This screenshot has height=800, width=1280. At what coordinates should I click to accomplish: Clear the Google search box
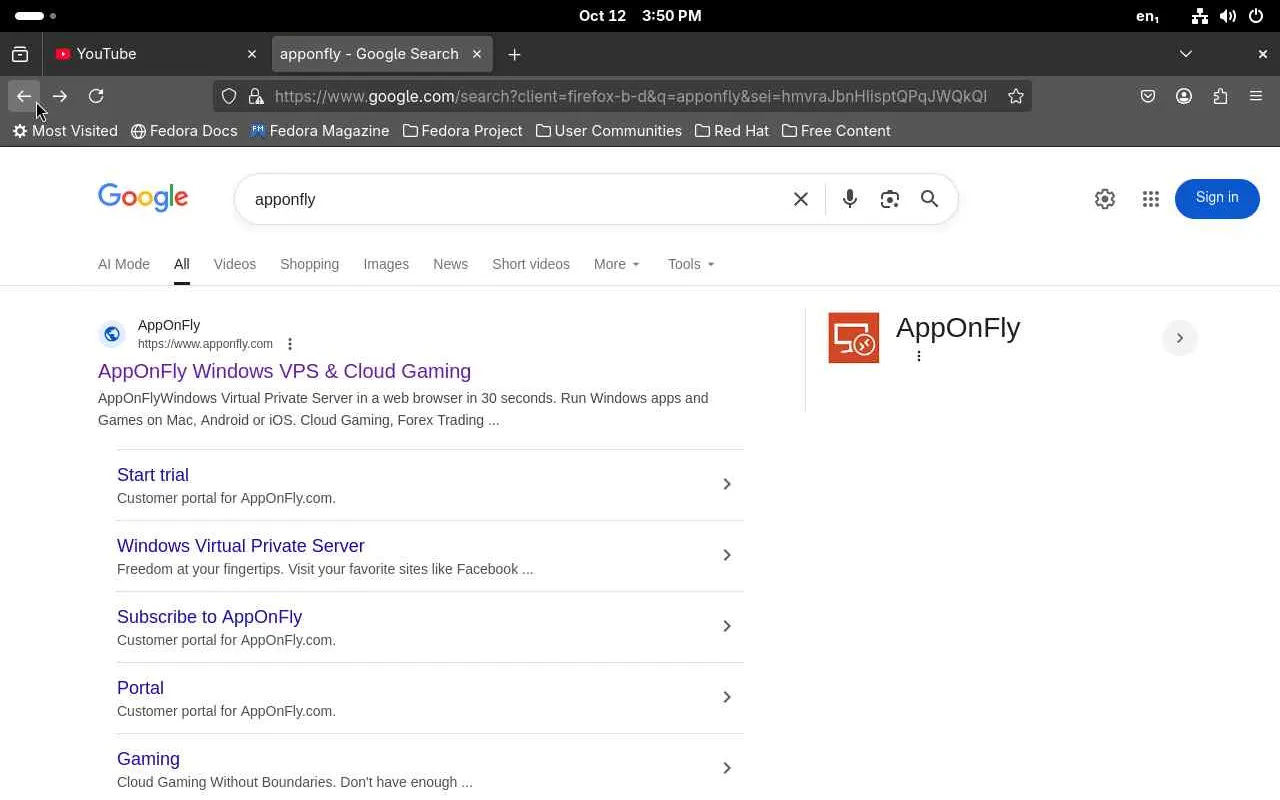(x=801, y=199)
